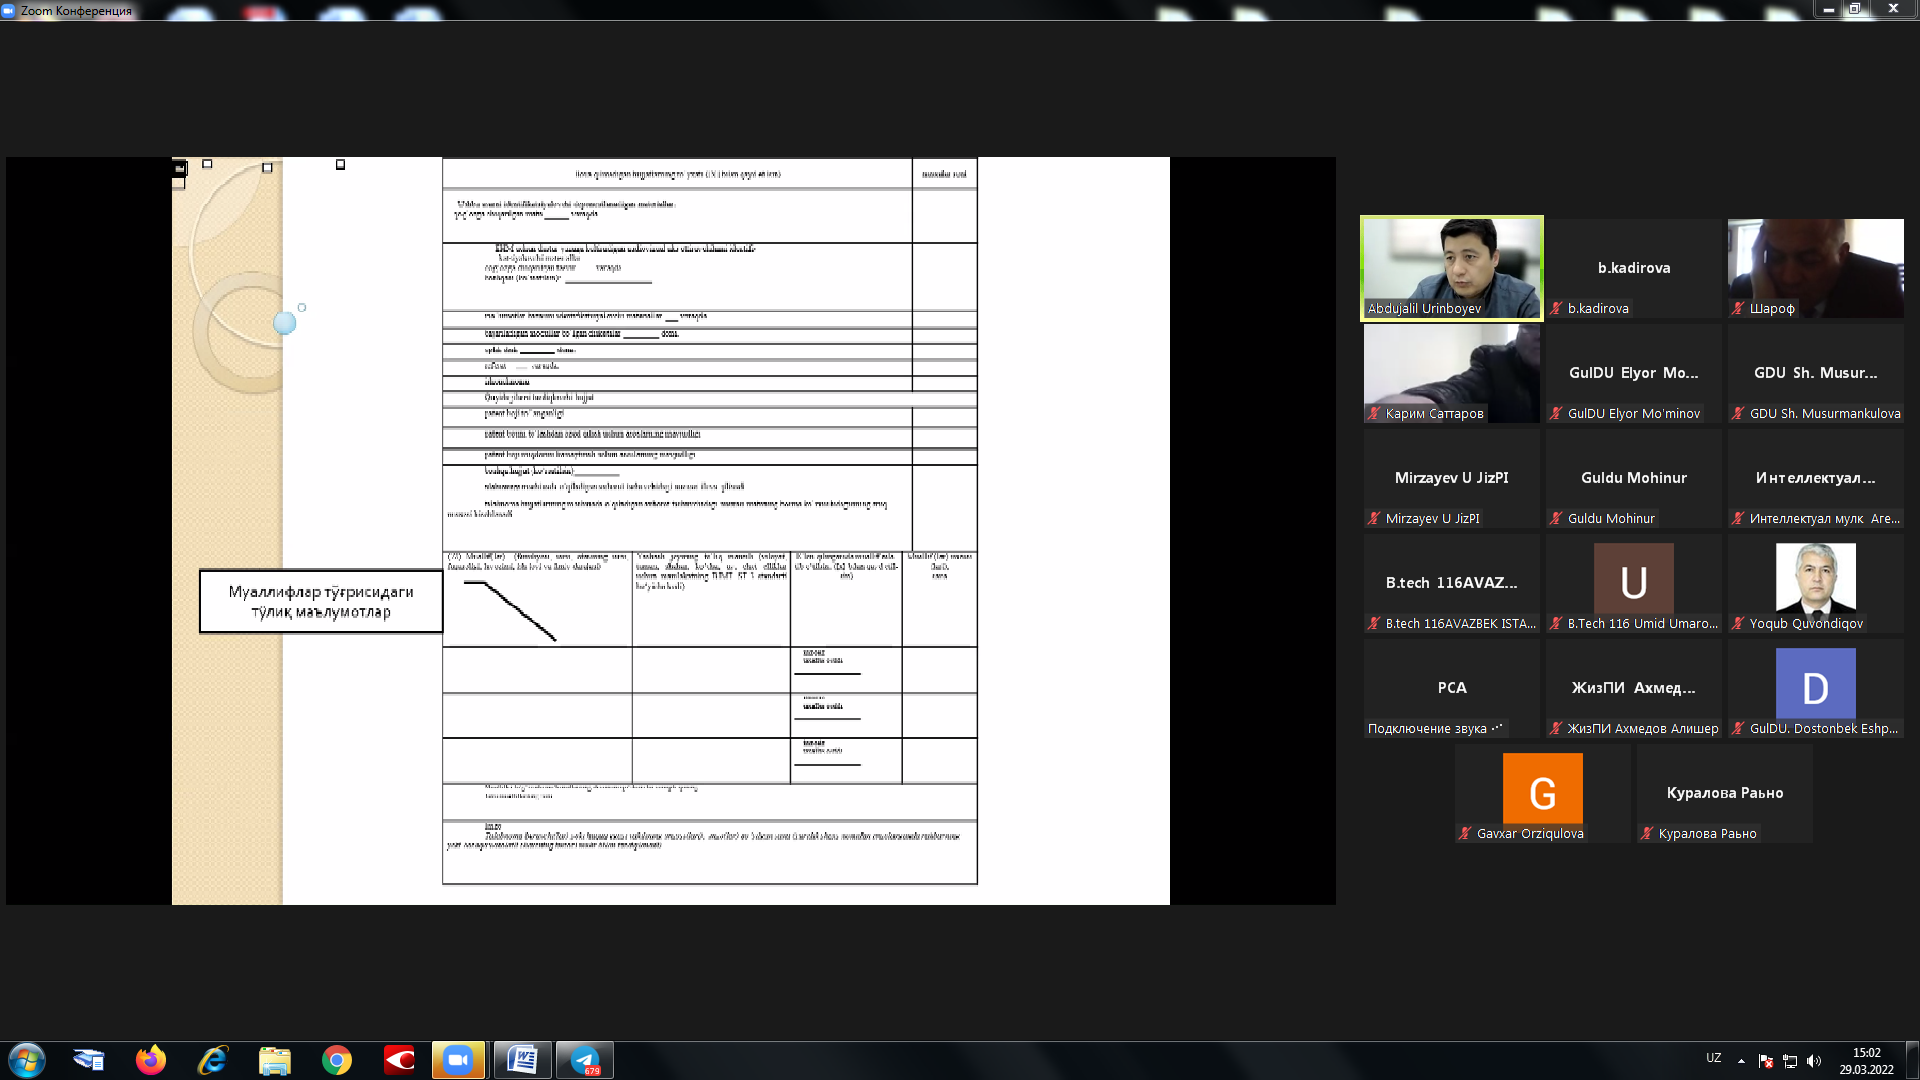Open Telegram from the taskbar

pyautogui.click(x=584, y=1060)
